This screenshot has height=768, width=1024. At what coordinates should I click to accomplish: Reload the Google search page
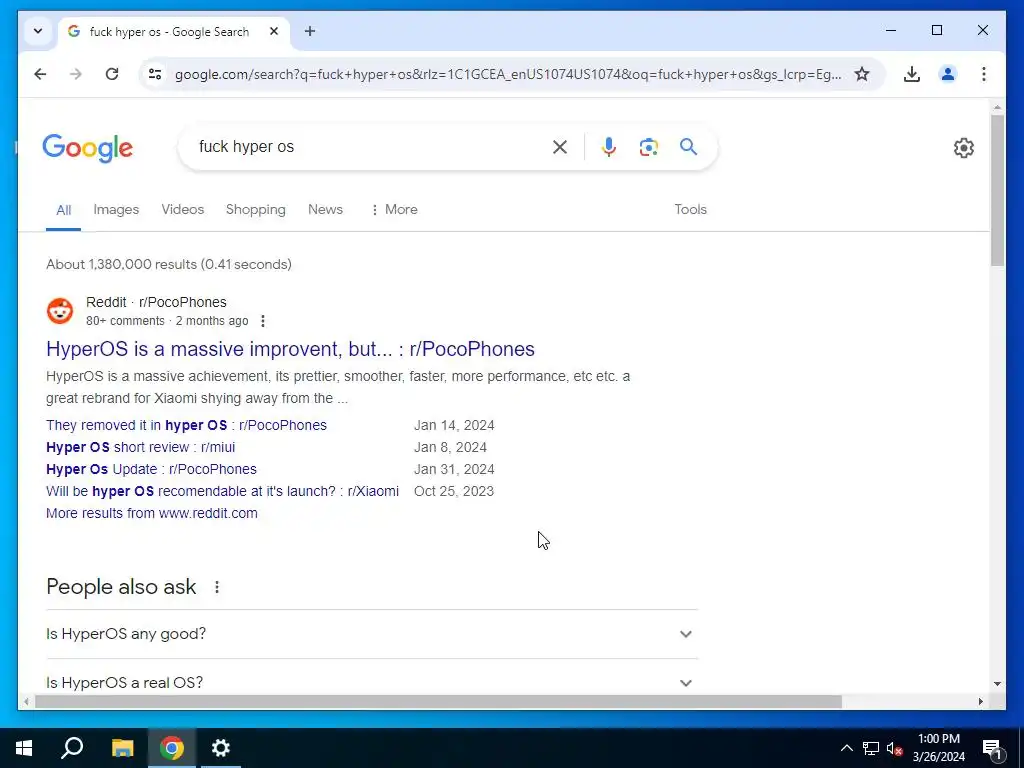click(112, 74)
